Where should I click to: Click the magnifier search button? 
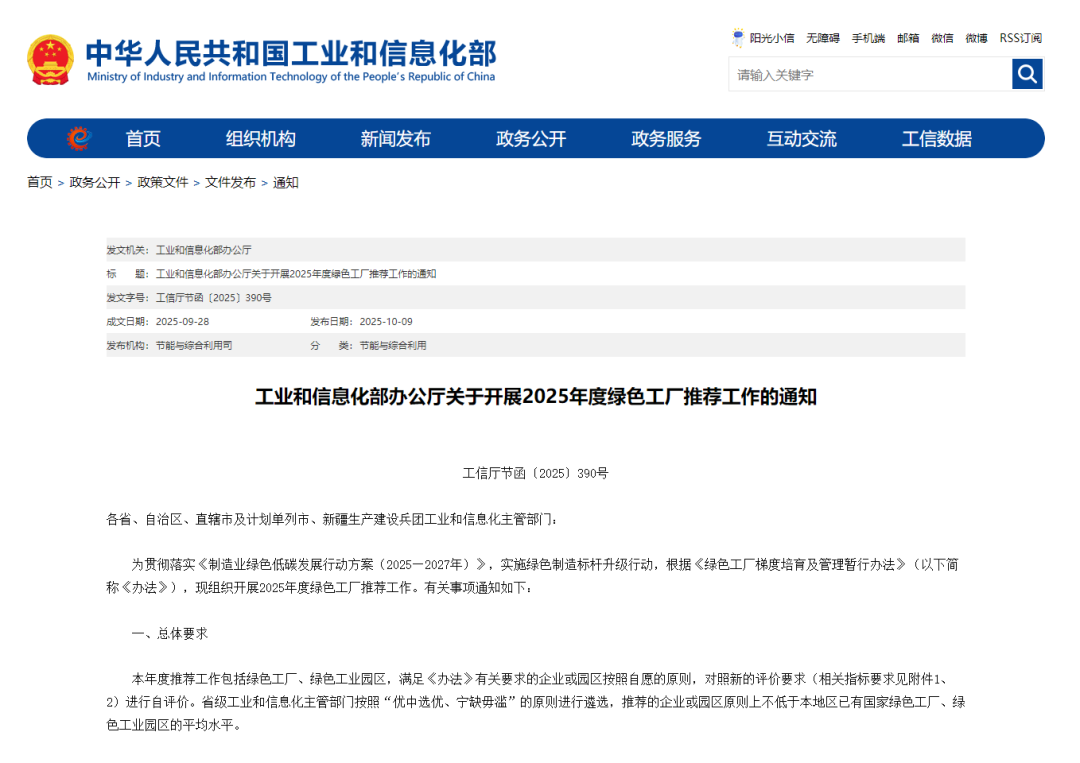[1027, 74]
